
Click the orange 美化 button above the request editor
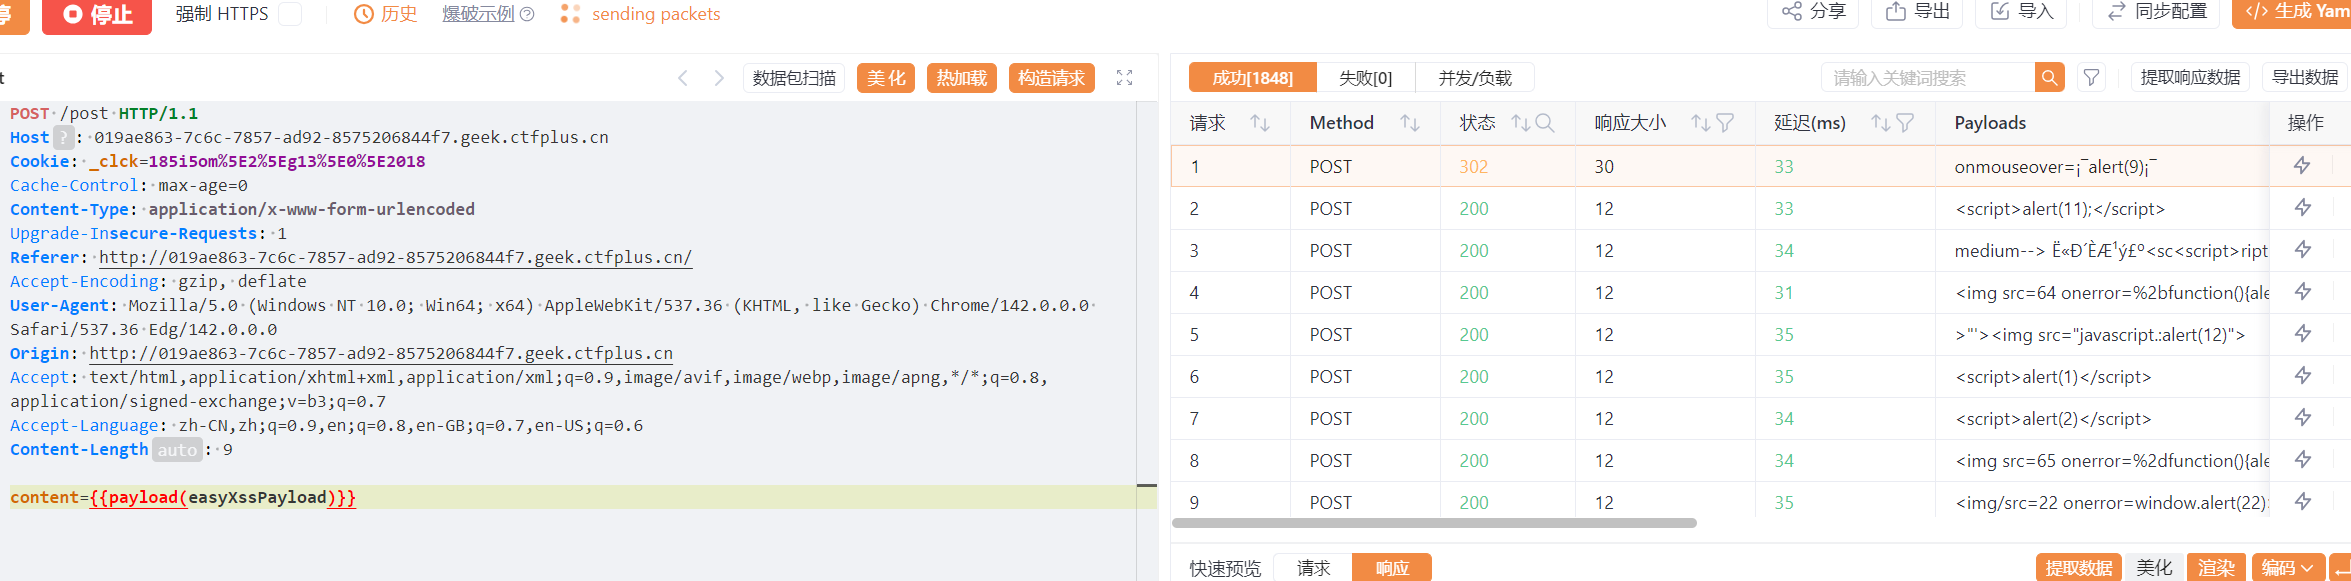click(x=886, y=78)
